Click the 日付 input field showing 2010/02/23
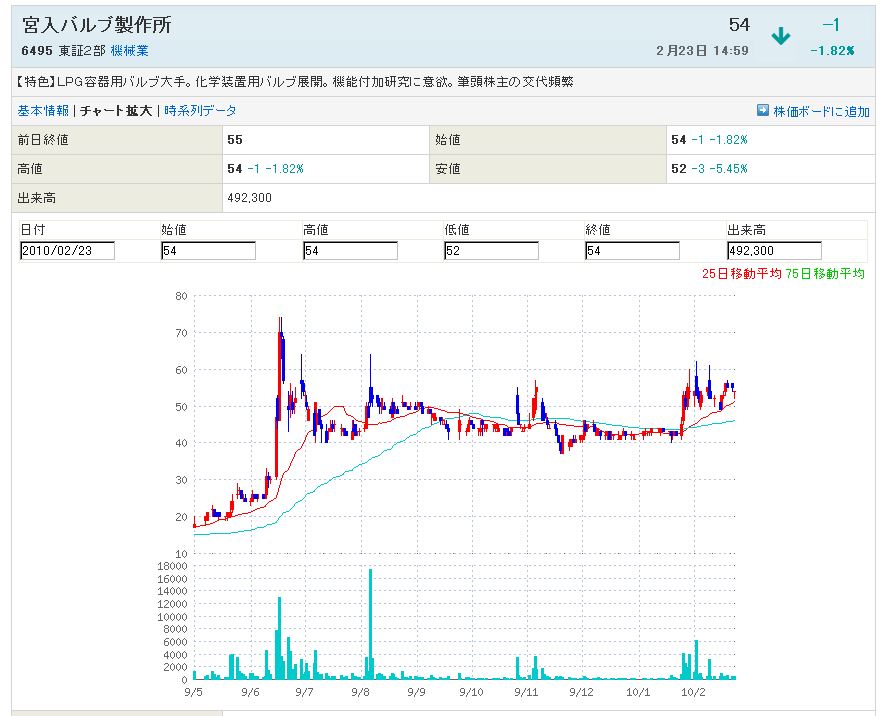Image resolution: width=886 pixels, height=716 pixels. (x=67, y=251)
